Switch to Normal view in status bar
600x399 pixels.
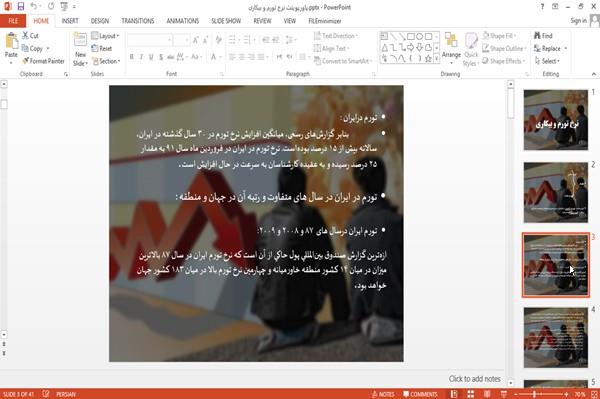pyautogui.click(x=454, y=394)
